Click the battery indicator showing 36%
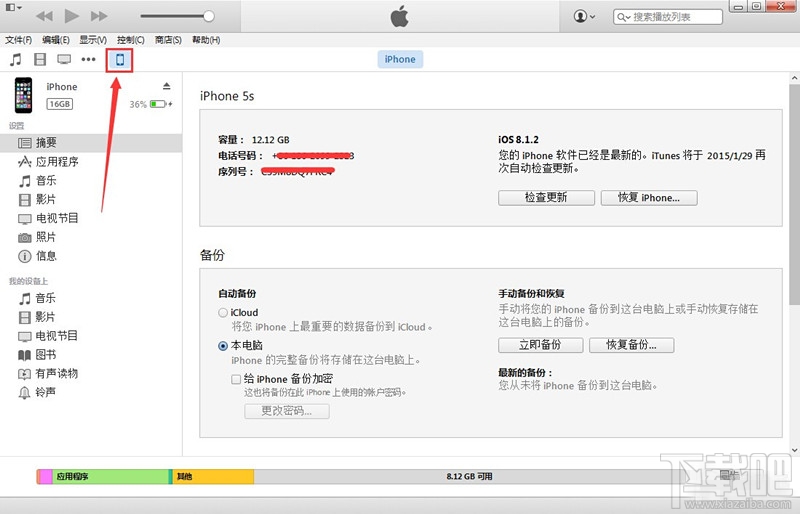 (151, 104)
